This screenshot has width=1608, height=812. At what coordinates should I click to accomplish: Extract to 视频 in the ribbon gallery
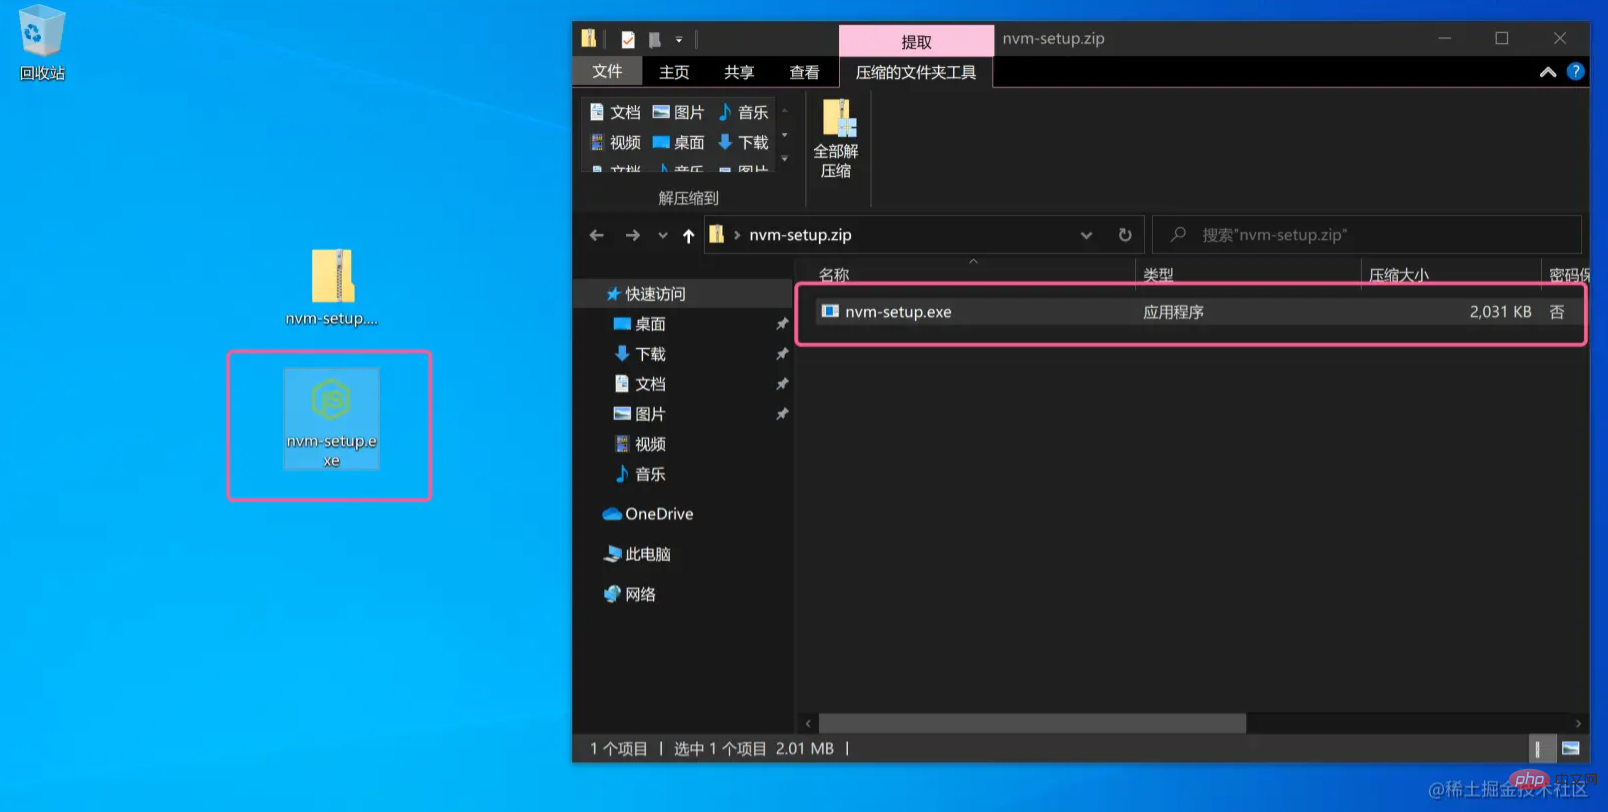click(x=615, y=142)
